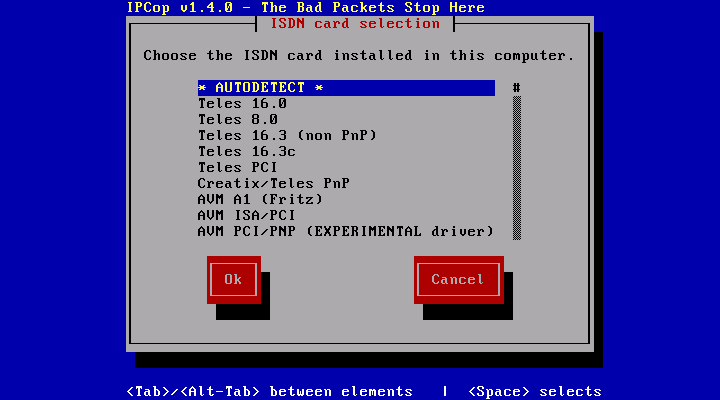Choose Teles 16.0 from the card list
Image resolution: width=720 pixels, height=400 pixels.
point(346,104)
